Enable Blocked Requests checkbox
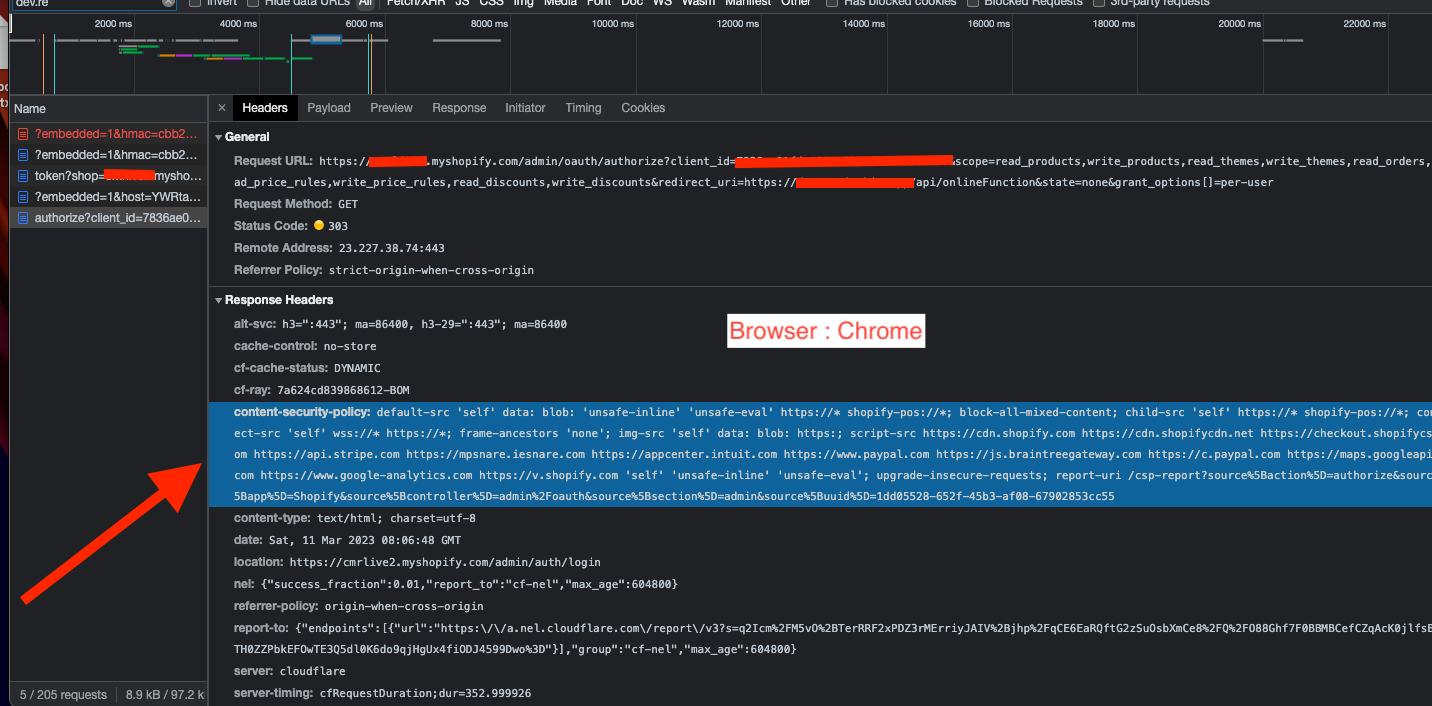This screenshot has width=1432, height=706. coord(972,3)
